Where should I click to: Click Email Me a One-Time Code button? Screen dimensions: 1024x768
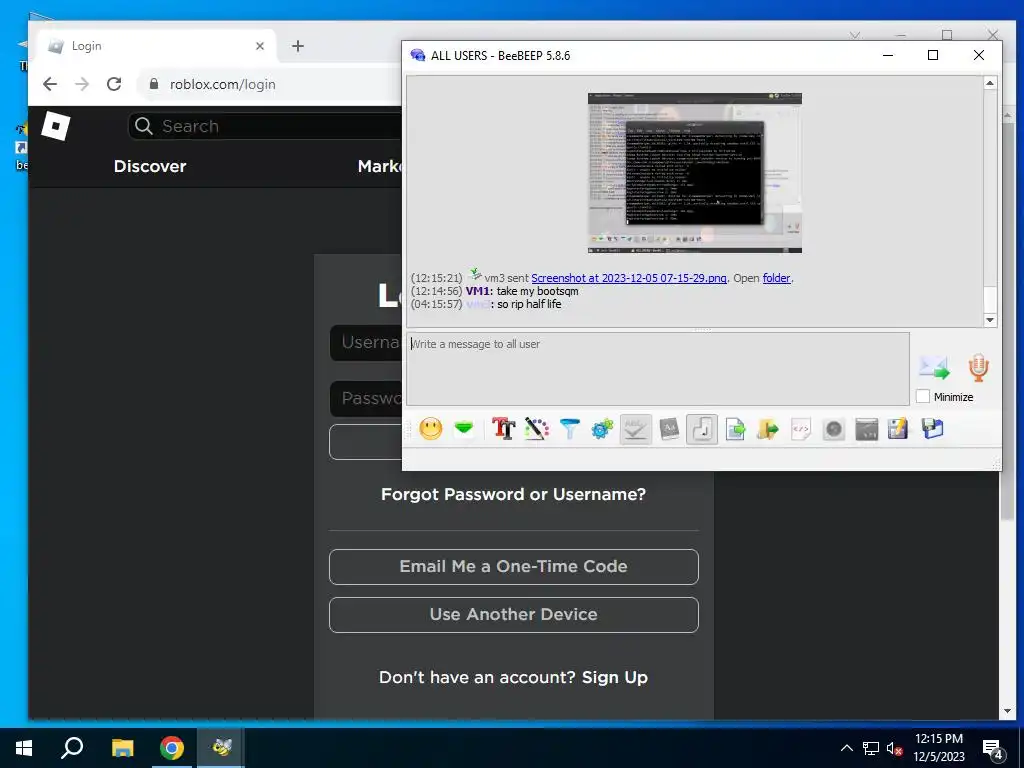513,566
